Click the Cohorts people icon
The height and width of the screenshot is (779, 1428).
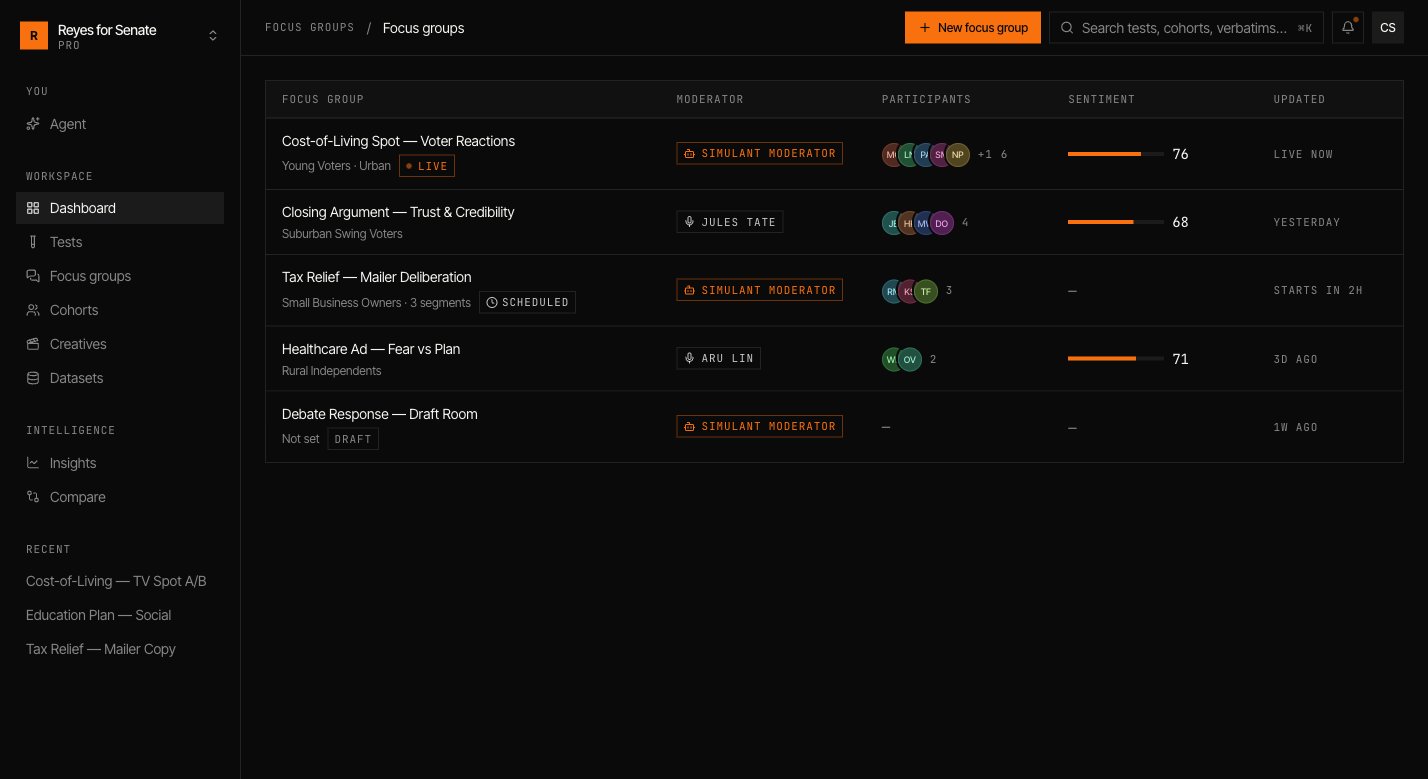click(33, 310)
